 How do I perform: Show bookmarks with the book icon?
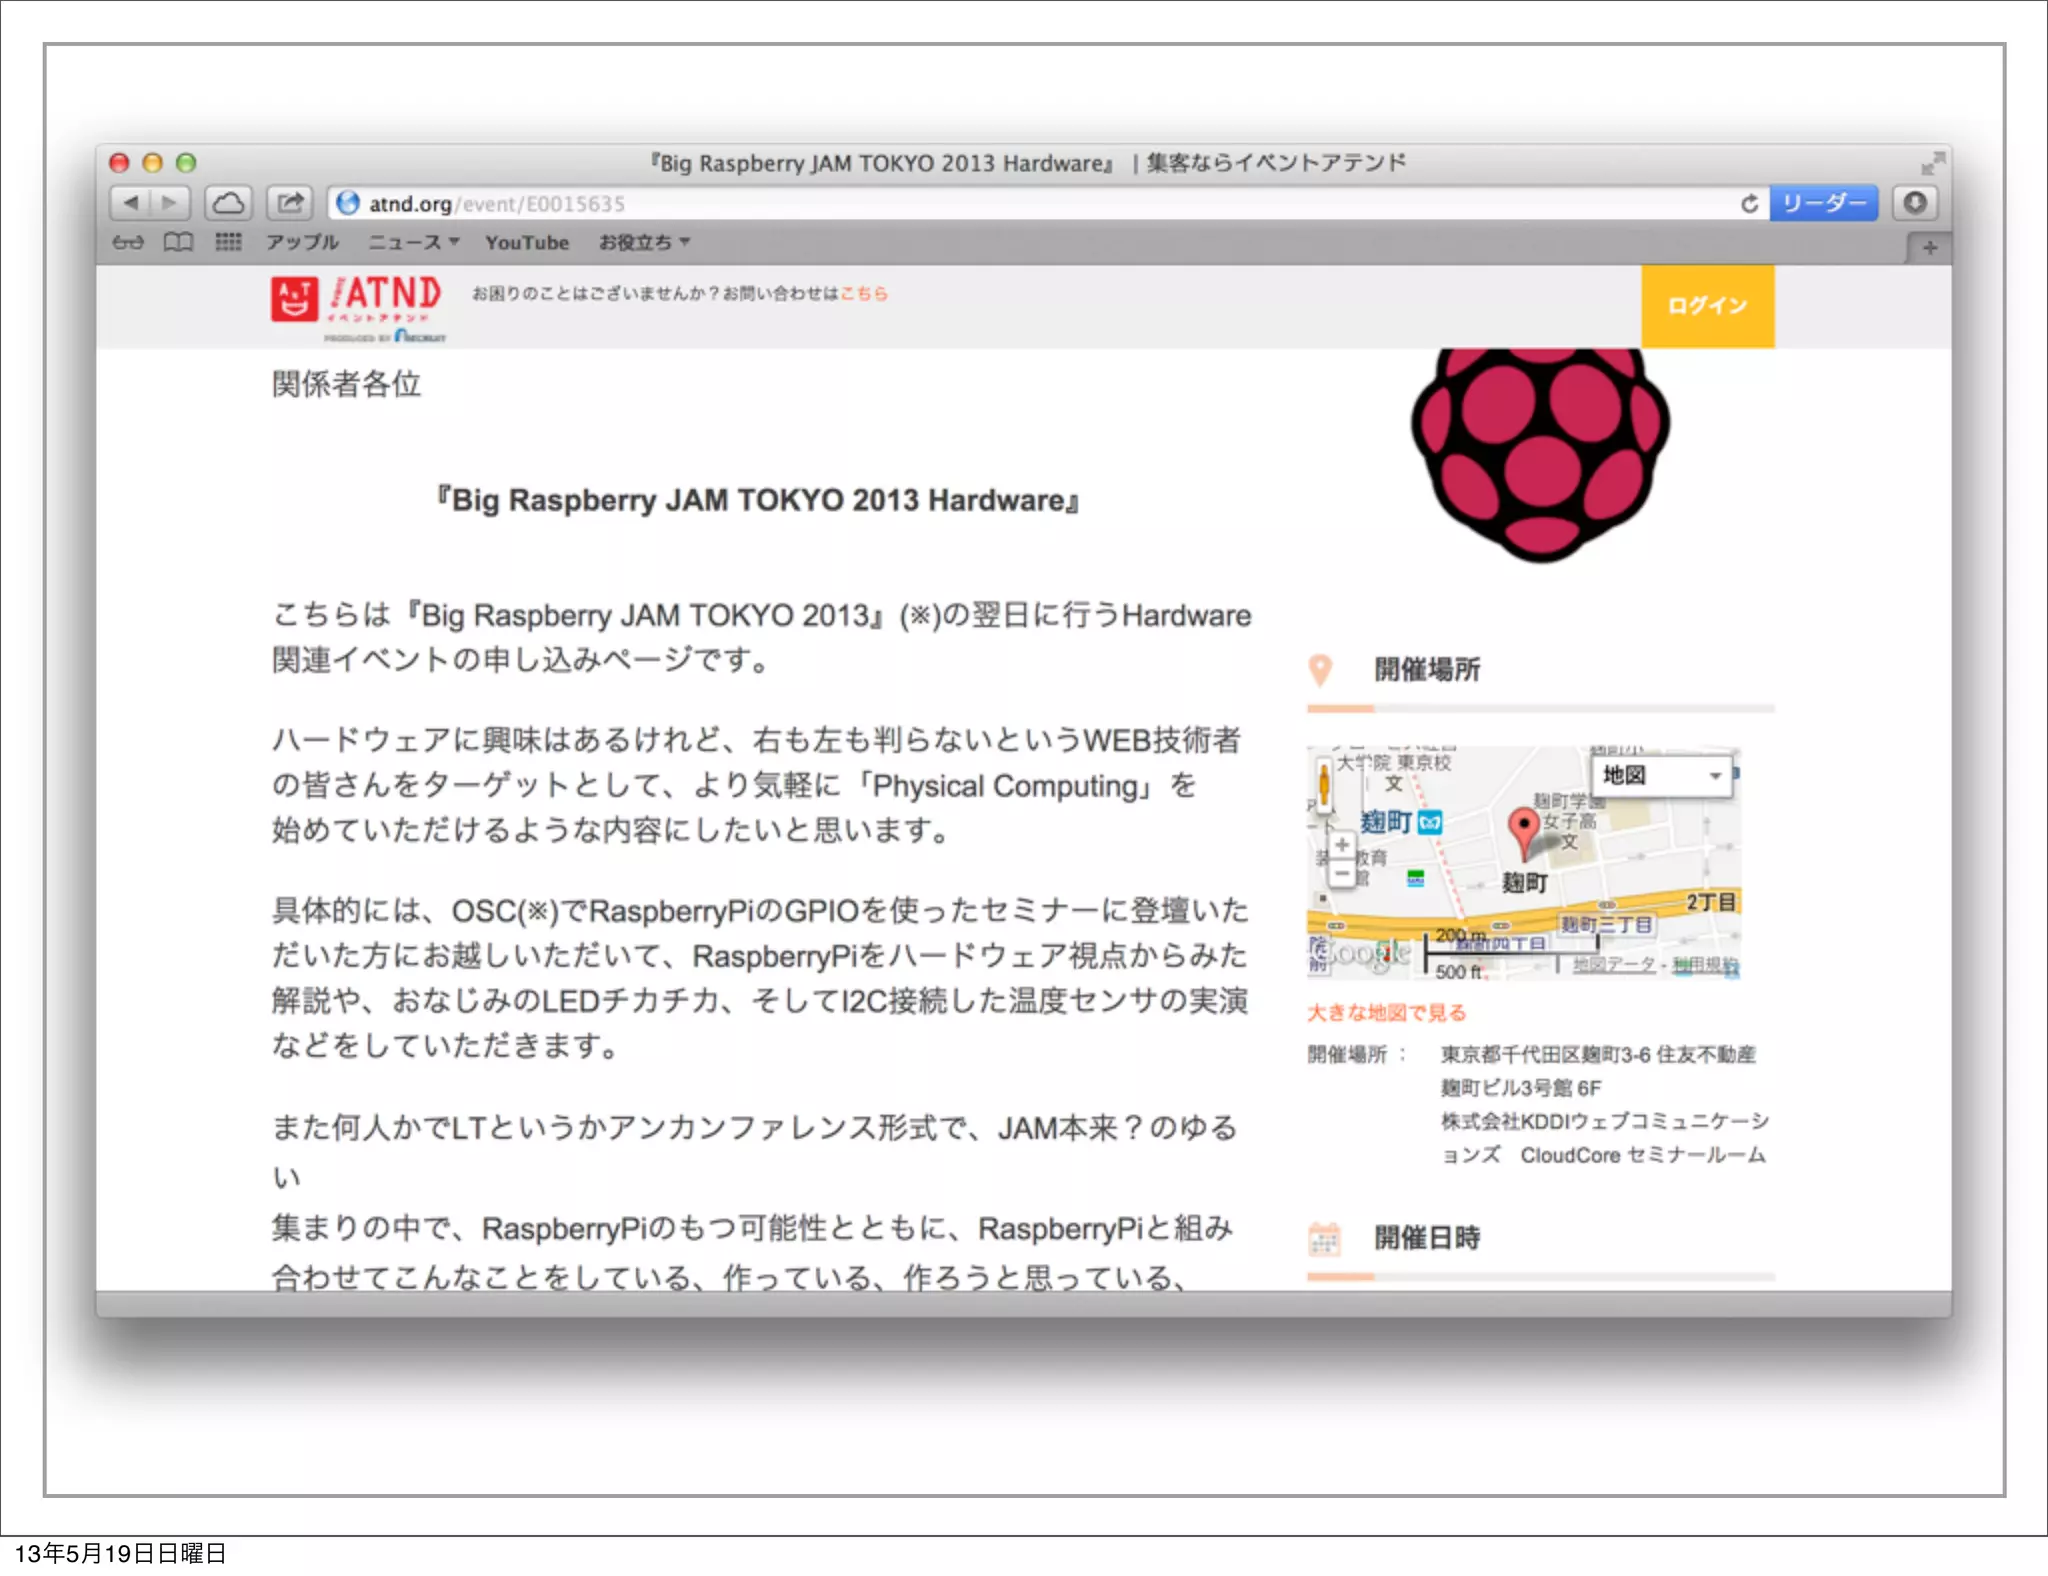(x=178, y=242)
